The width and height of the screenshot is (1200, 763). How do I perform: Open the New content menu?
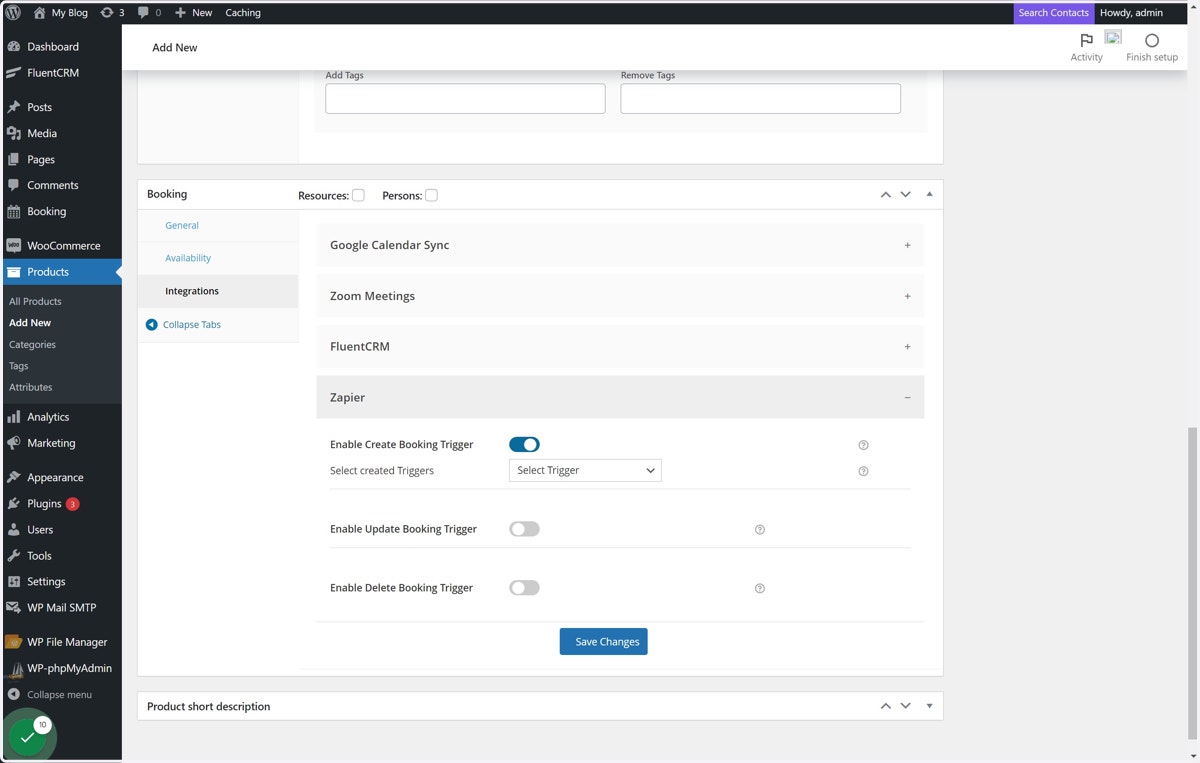193,13
